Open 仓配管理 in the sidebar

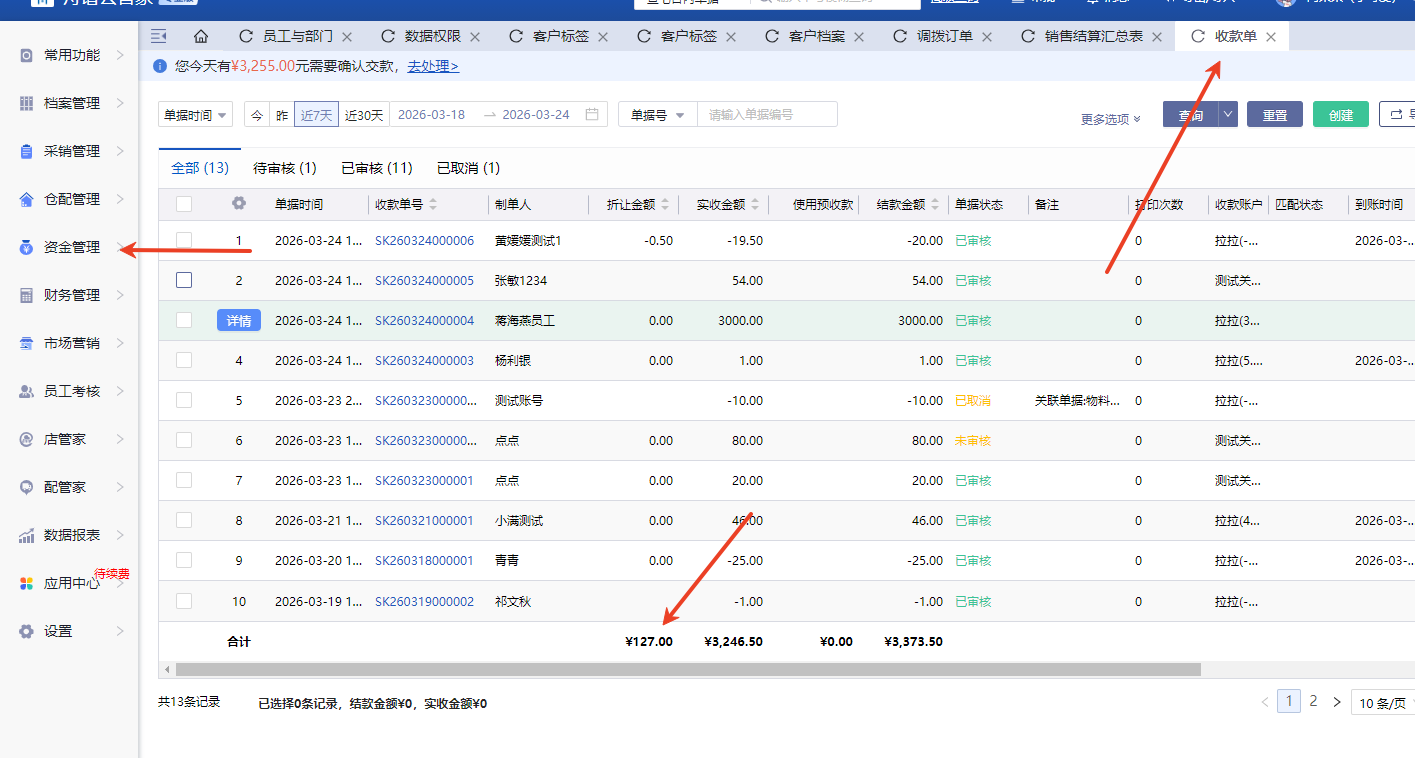72,200
